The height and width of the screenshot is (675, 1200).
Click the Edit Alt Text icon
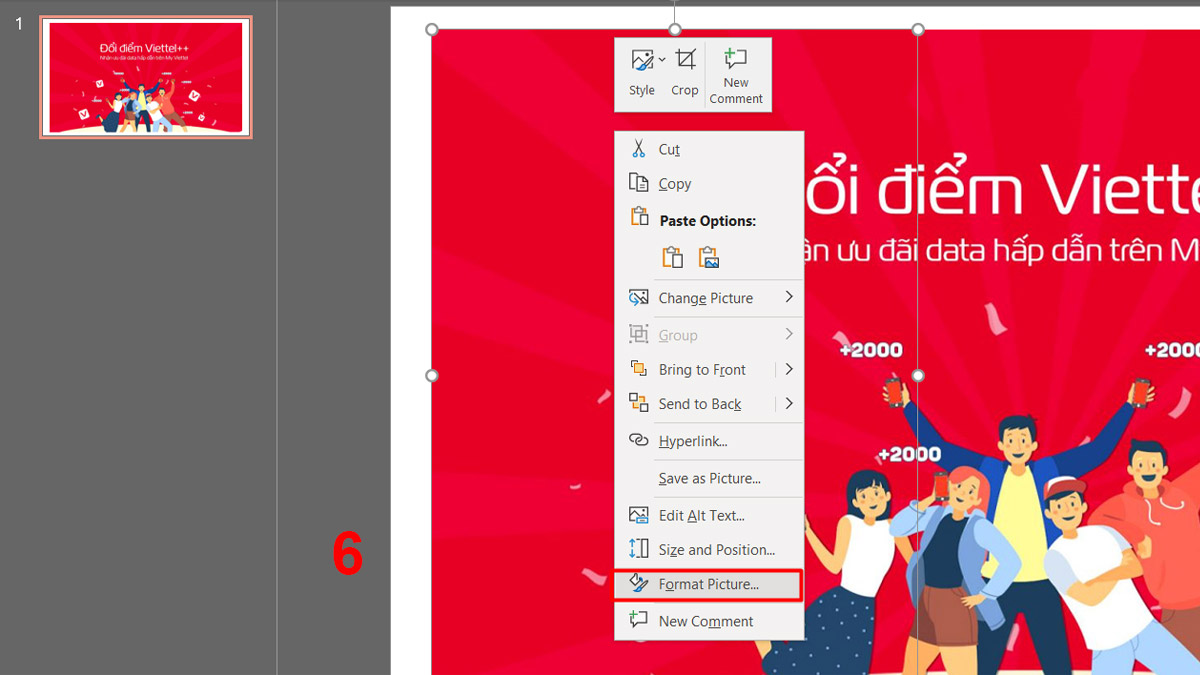pyautogui.click(x=640, y=514)
